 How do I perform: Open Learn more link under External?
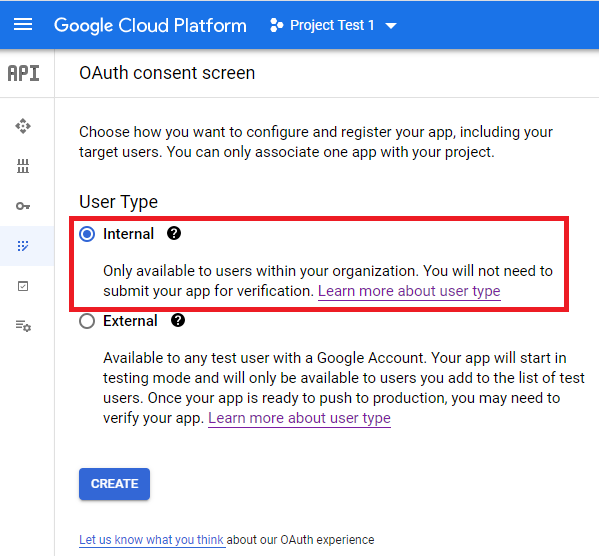[x=300, y=418]
